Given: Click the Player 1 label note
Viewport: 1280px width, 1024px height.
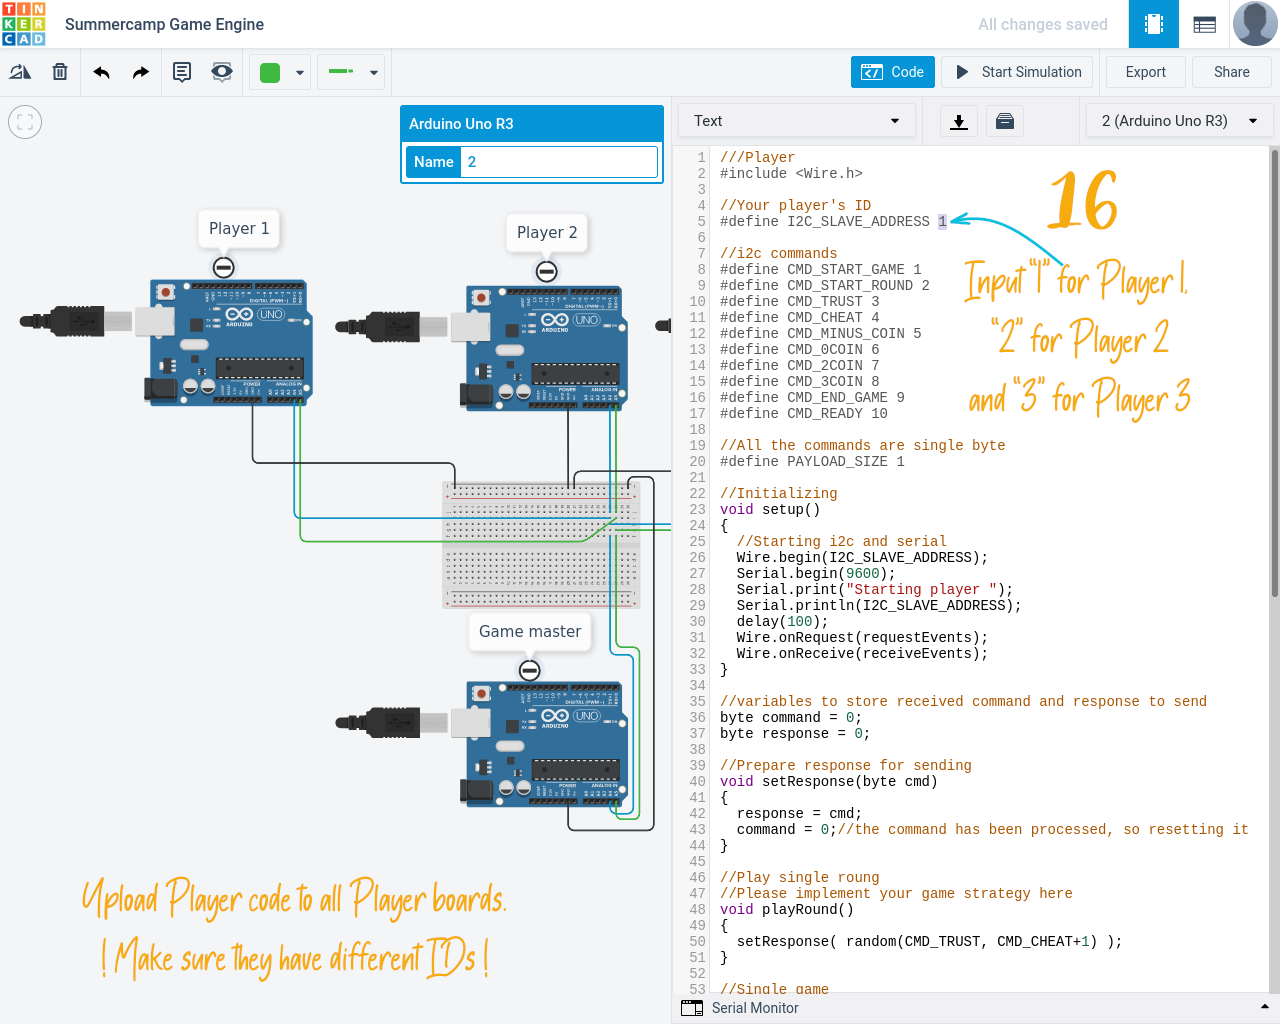Looking at the screenshot, I should pyautogui.click(x=239, y=228).
